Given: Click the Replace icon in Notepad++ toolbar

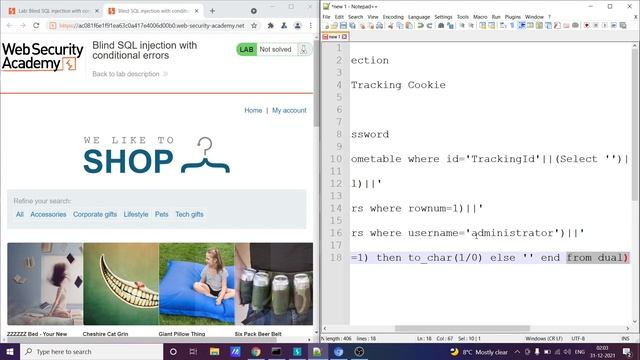Looking at the screenshot, I should click(450, 25).
